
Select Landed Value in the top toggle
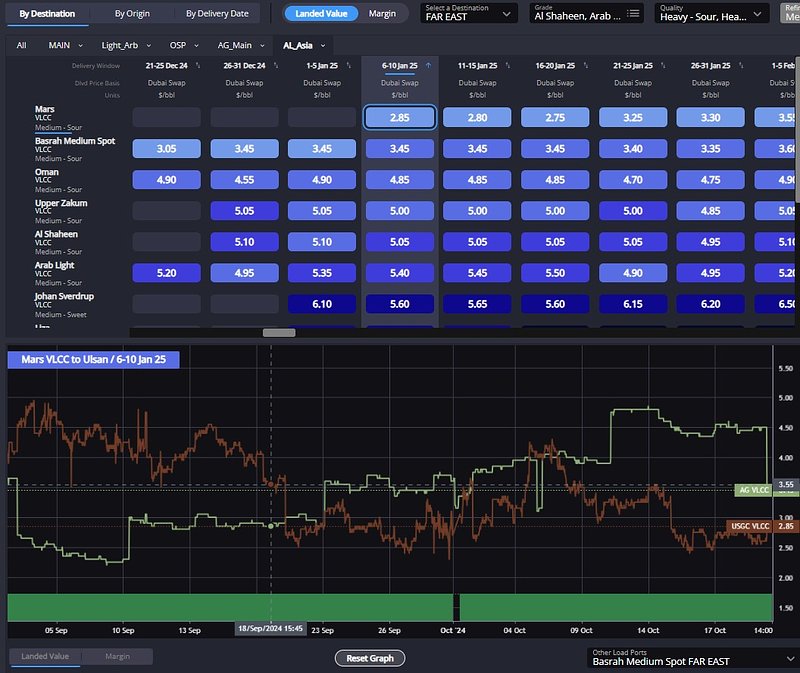click(320, 14)
